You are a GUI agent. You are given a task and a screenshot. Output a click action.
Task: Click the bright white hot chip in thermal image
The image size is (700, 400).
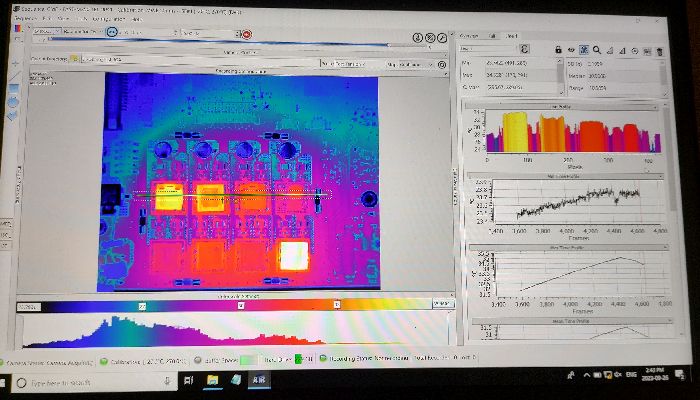pos(294,255)
